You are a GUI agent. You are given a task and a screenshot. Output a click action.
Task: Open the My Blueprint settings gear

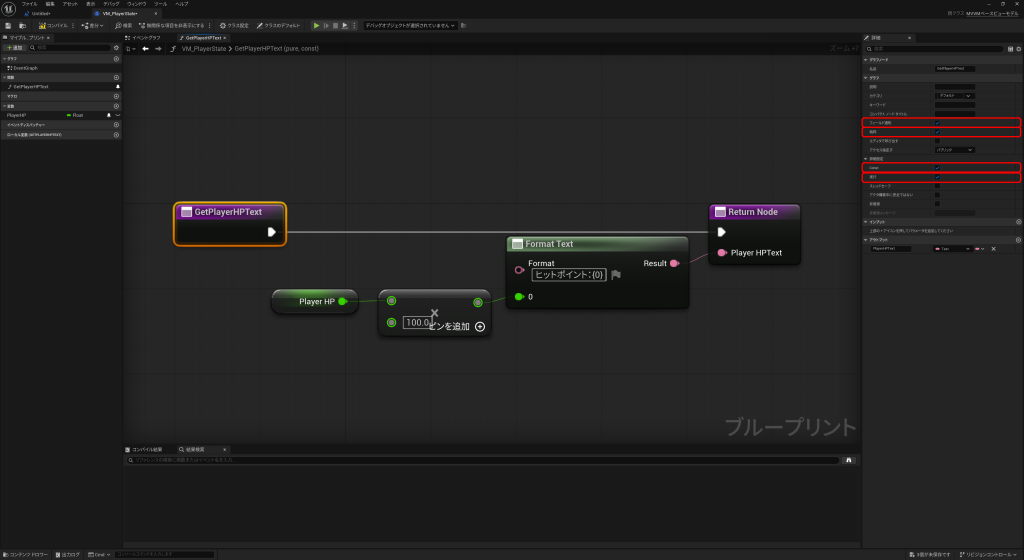pos(116,47)
